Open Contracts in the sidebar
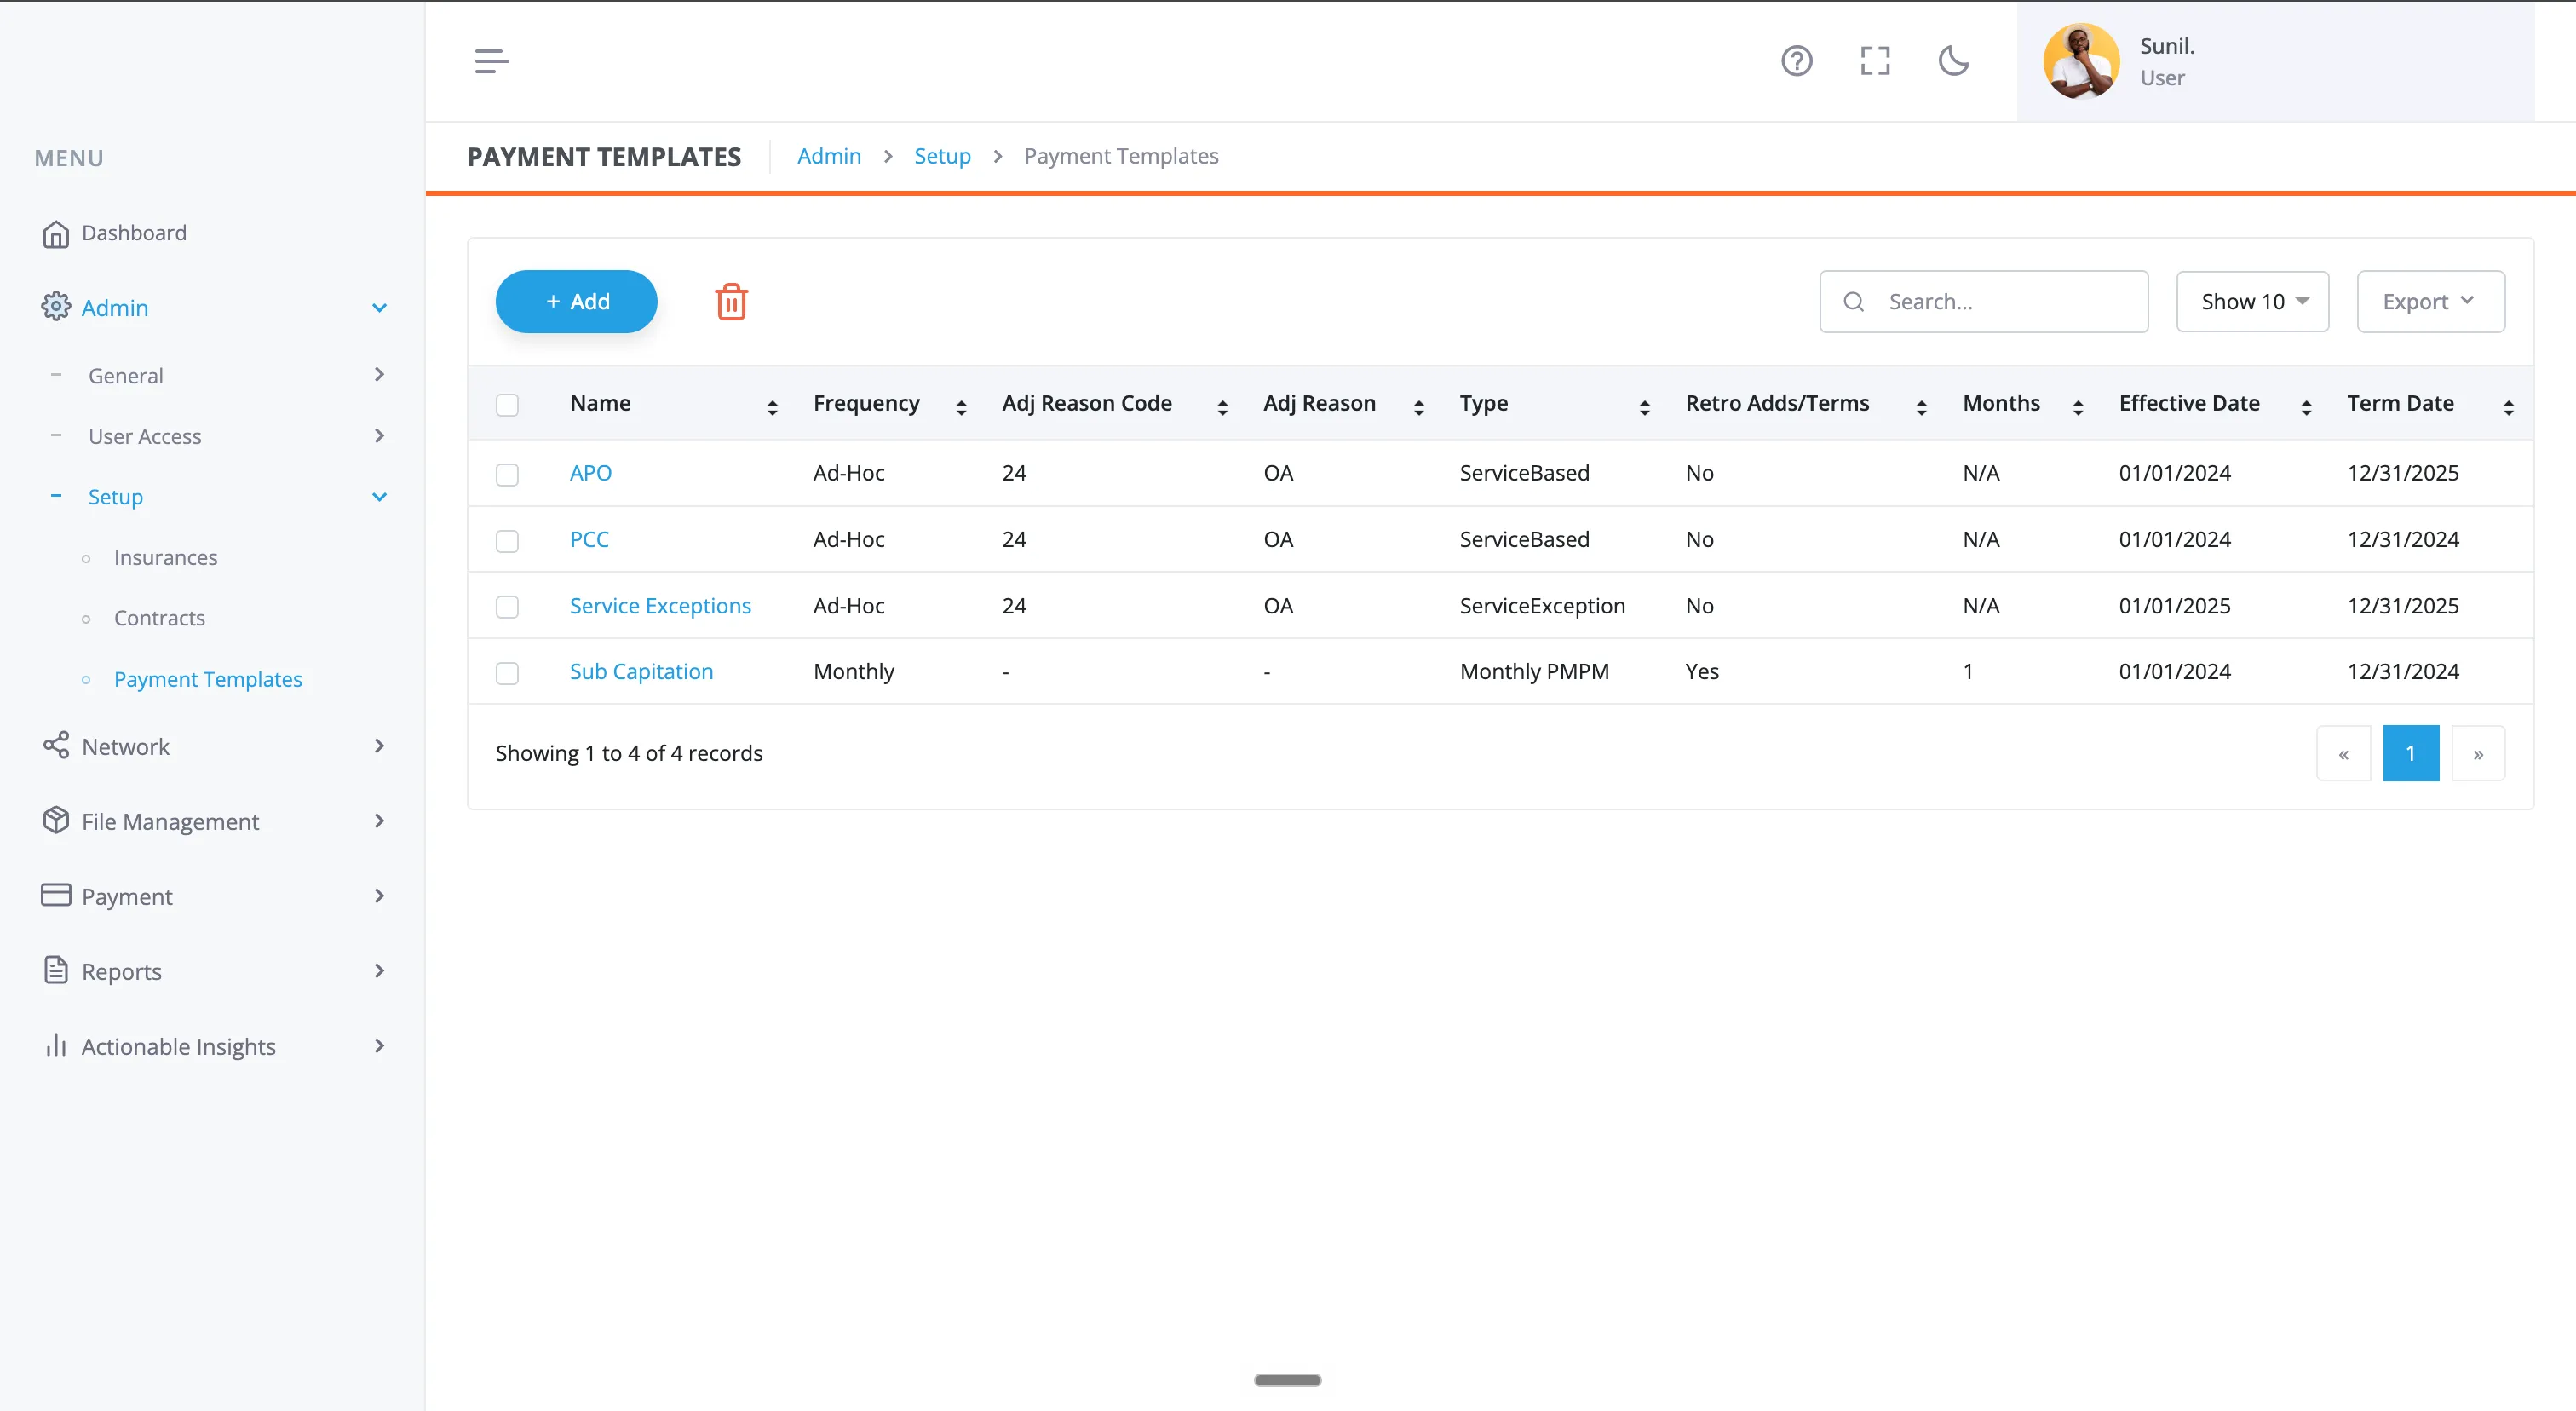2576x1411 pixels. (159, 618)
